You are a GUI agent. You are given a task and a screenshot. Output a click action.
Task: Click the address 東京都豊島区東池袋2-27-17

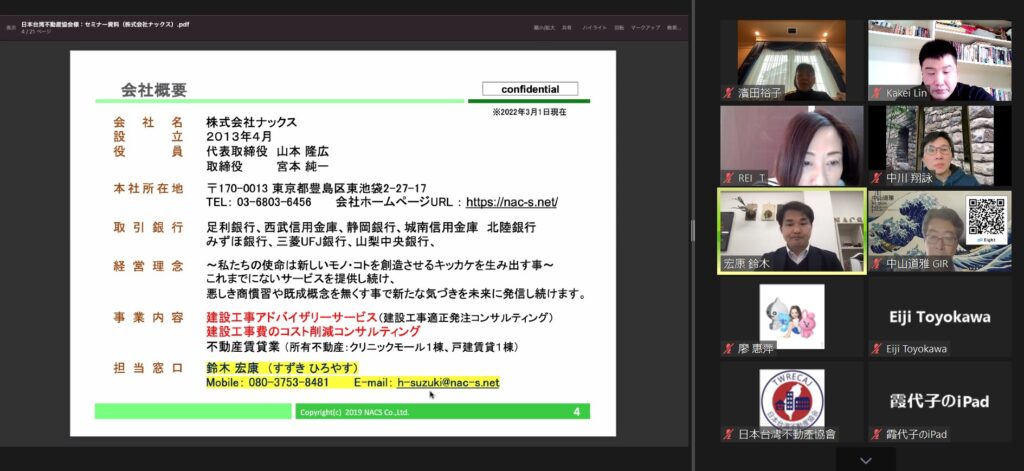pyautogui.click(x=349, y=188)
